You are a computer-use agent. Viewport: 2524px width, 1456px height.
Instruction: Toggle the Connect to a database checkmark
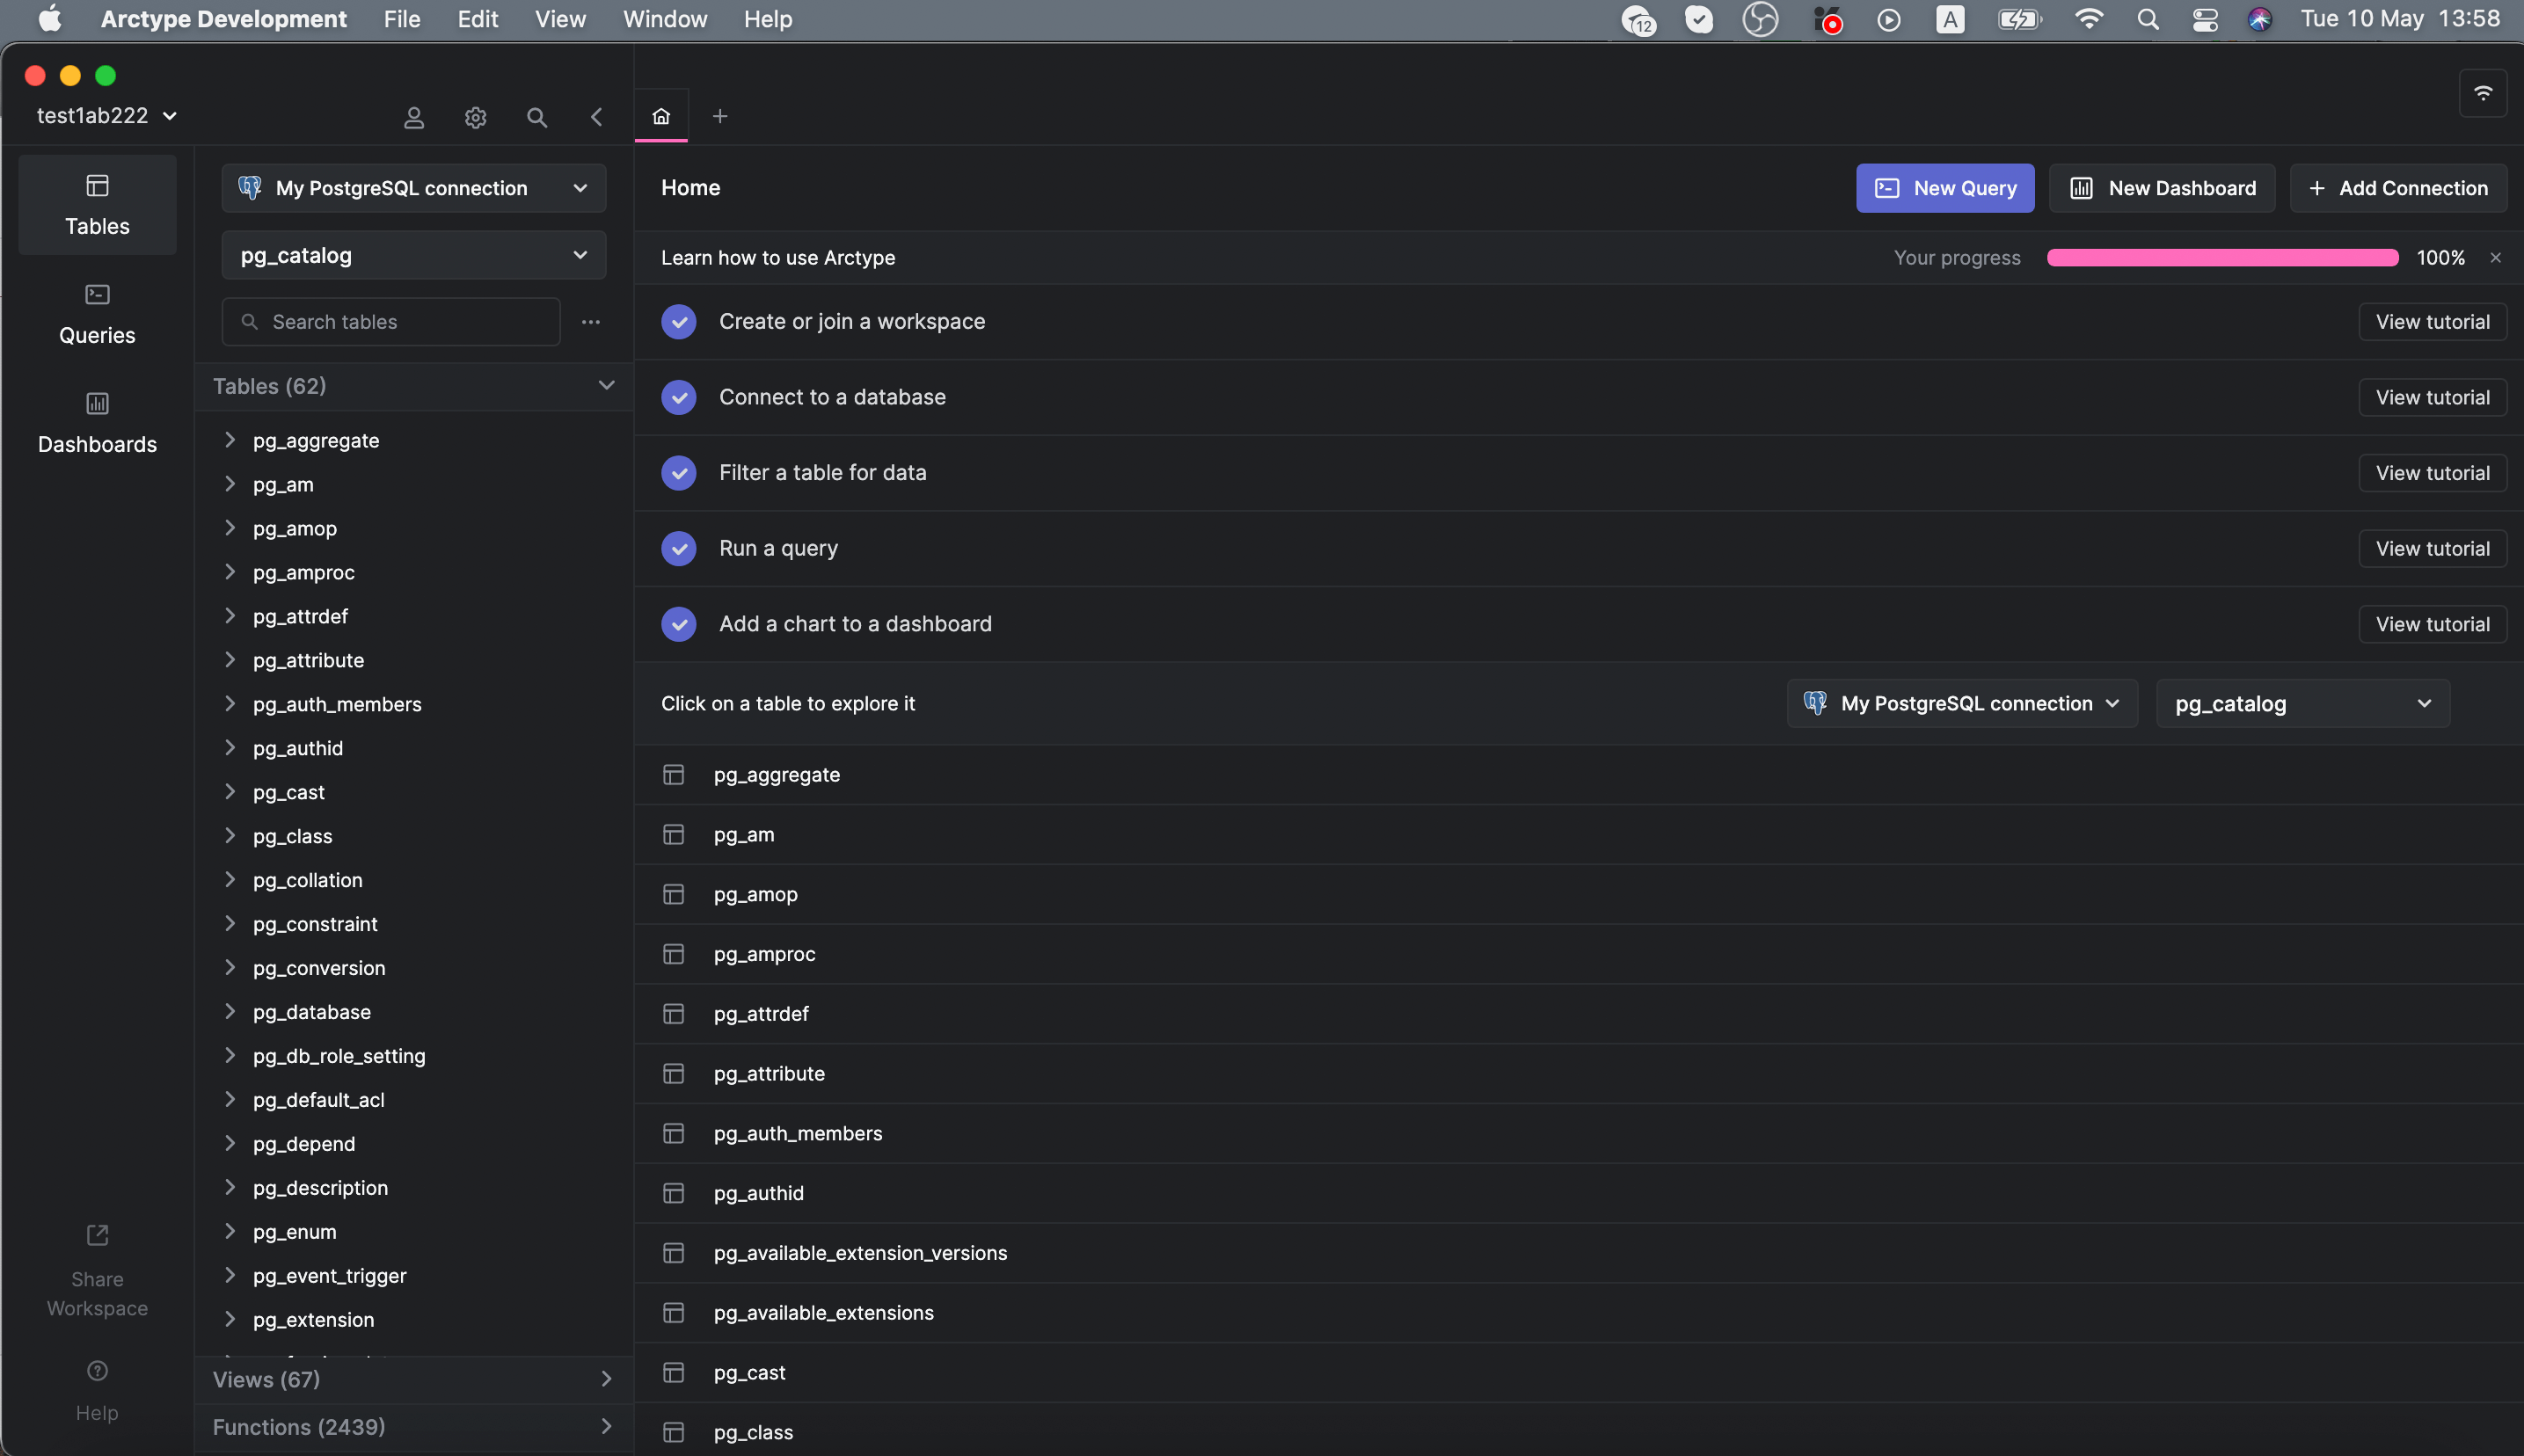pyautogui.click(x=679, y=397)
